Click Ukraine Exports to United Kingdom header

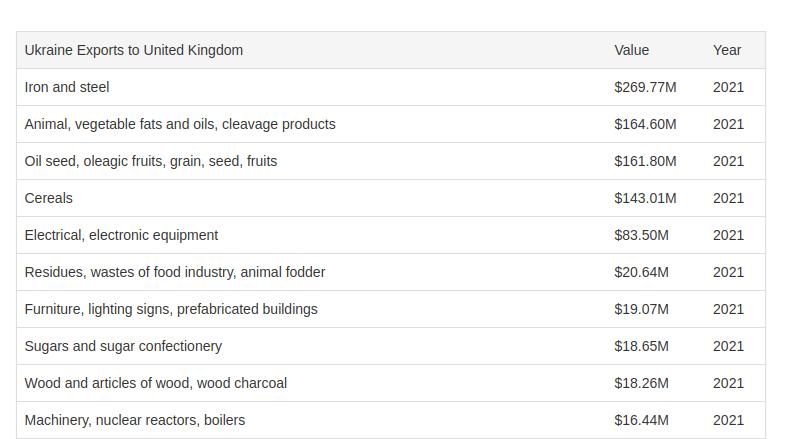click(x=134, y=50)
